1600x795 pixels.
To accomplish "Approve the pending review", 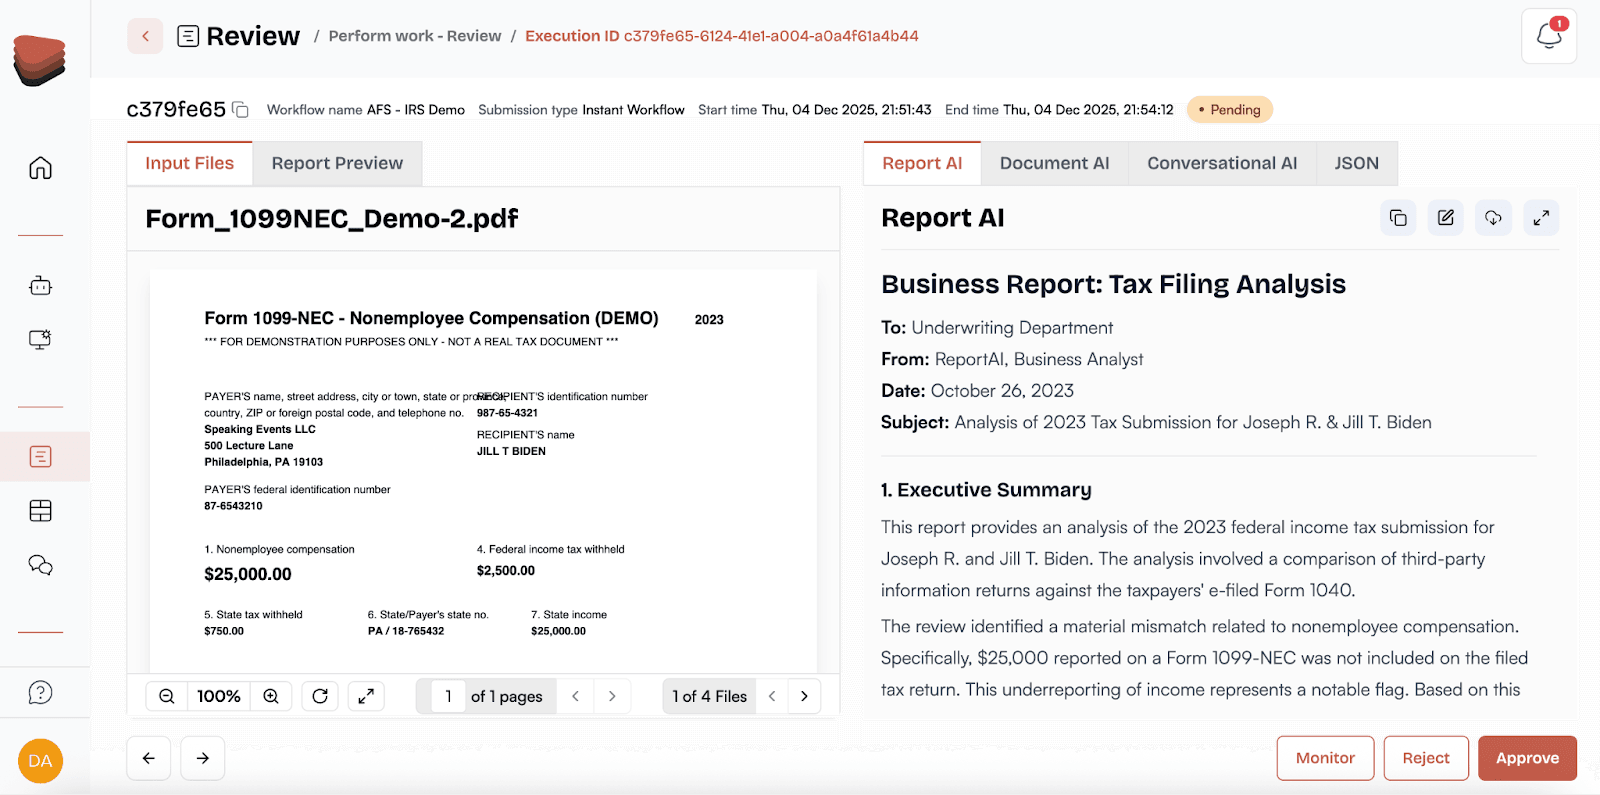I will coord(1527,758).
